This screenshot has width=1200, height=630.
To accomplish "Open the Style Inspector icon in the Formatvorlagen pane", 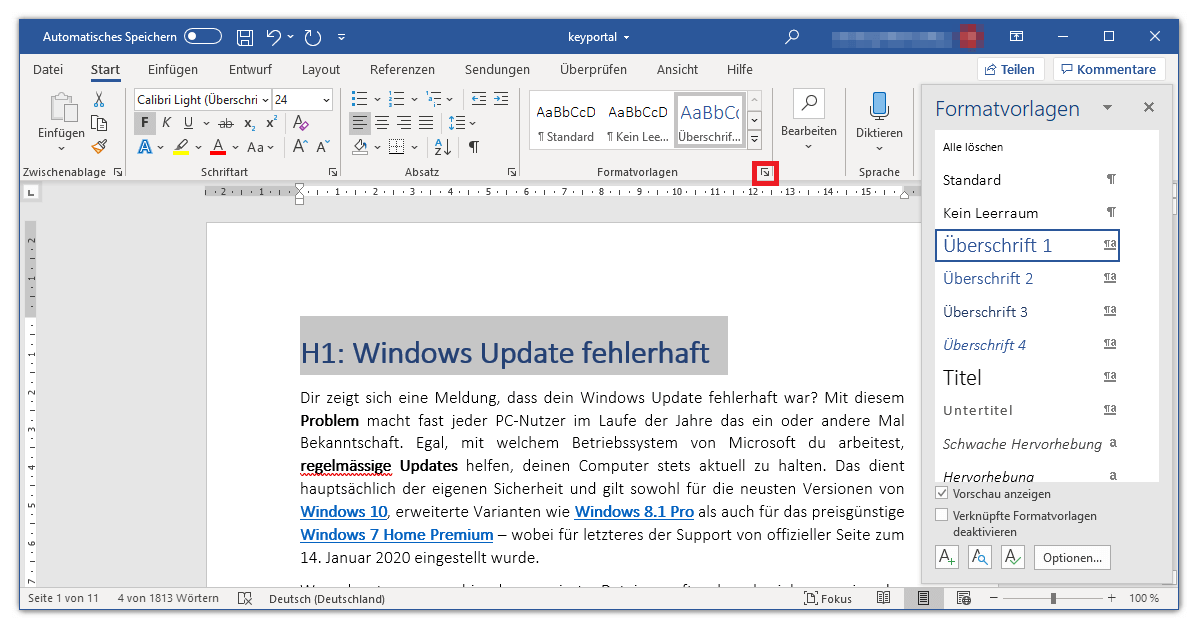I will (979, 557).
